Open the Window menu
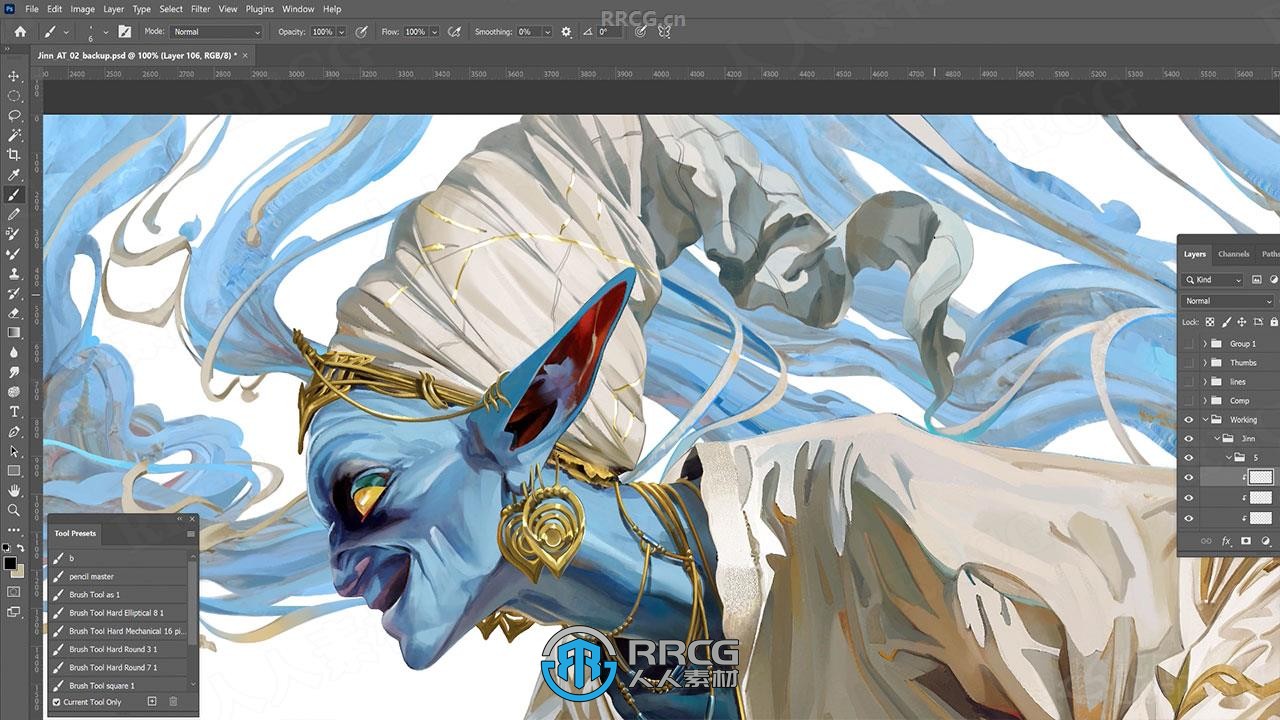 (x=298, y=9)
